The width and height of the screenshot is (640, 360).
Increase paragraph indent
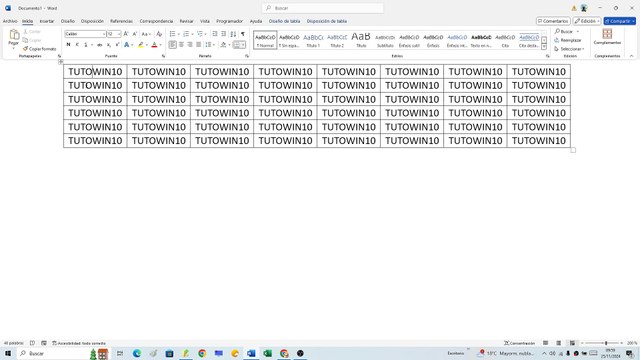point(224,34)
